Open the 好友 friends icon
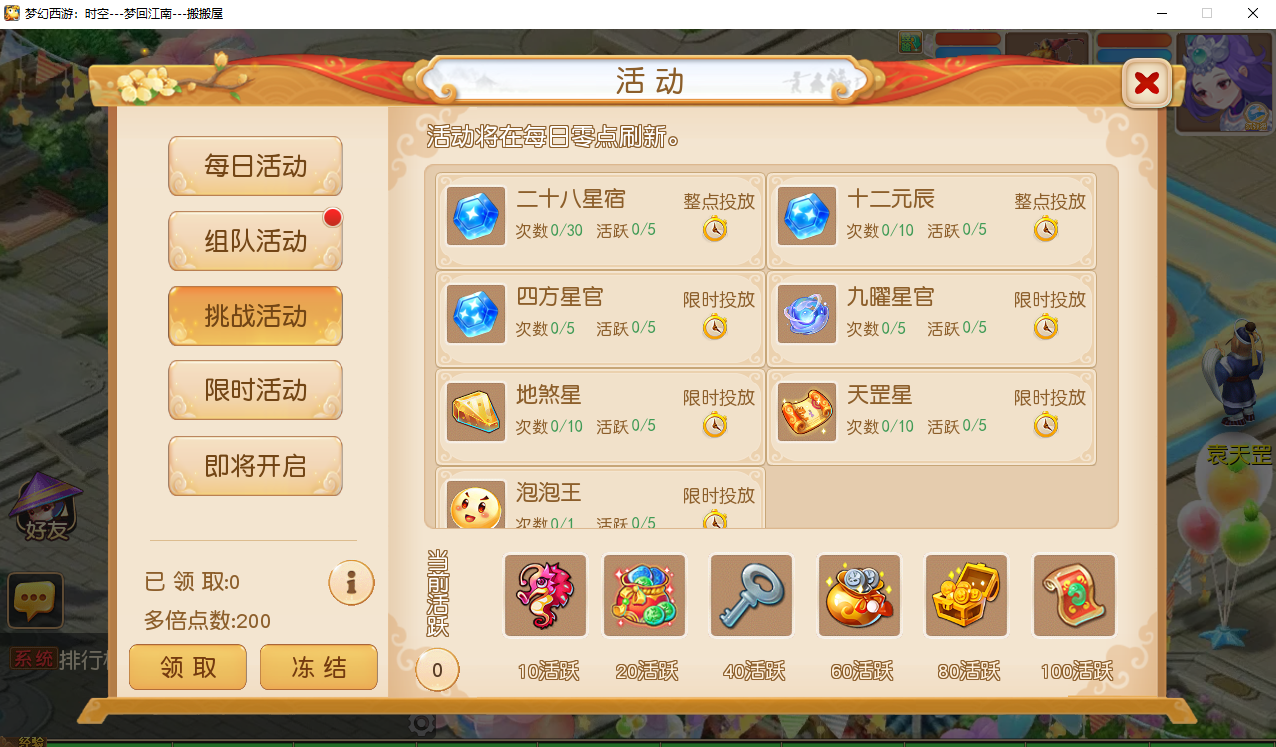1276x747 pixels. coord(45,507)
